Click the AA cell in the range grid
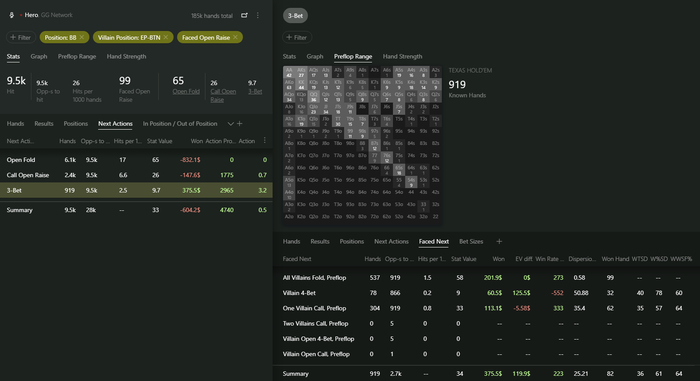This screenshot has height=381, width=700. coord(289,72)
